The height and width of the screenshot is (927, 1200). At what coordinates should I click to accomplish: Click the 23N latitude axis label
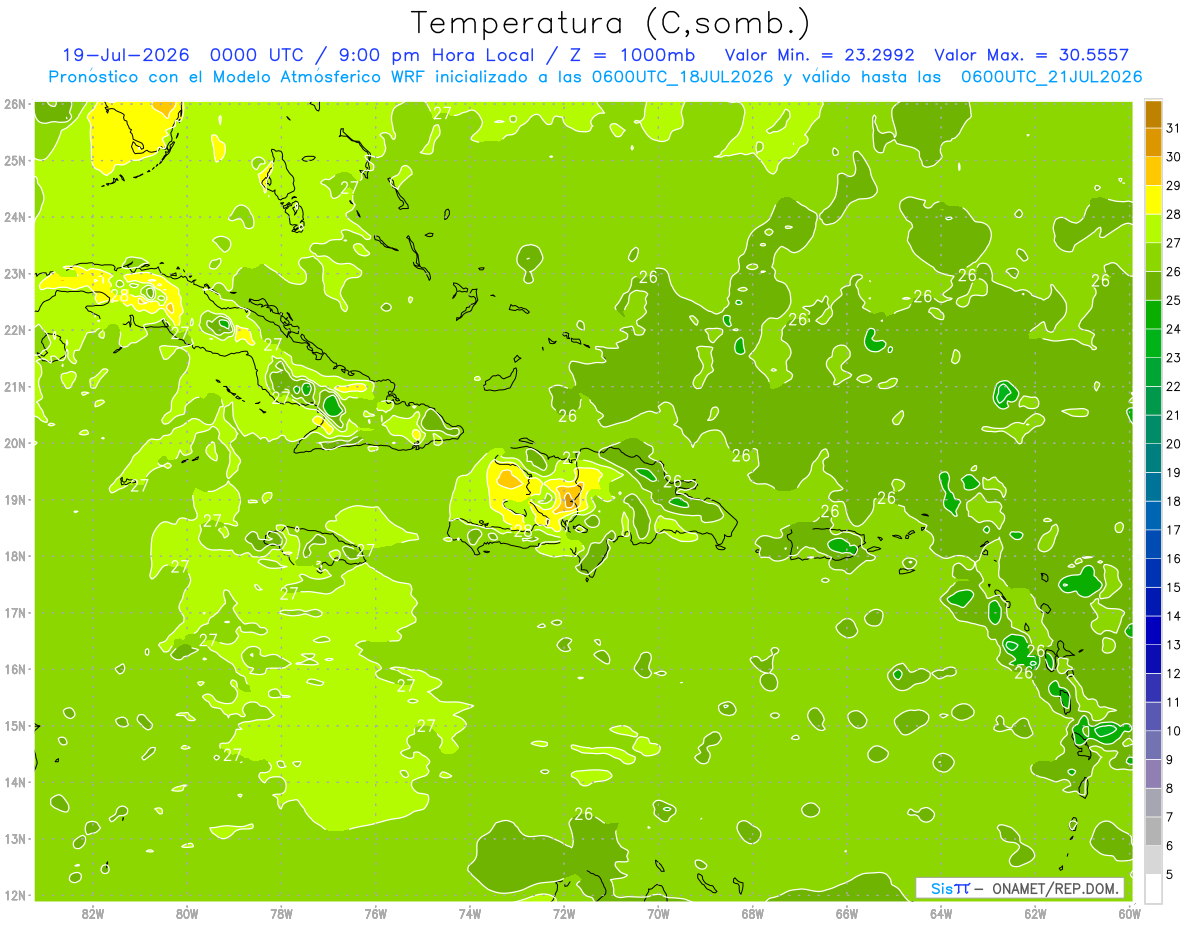coord(14,273)
